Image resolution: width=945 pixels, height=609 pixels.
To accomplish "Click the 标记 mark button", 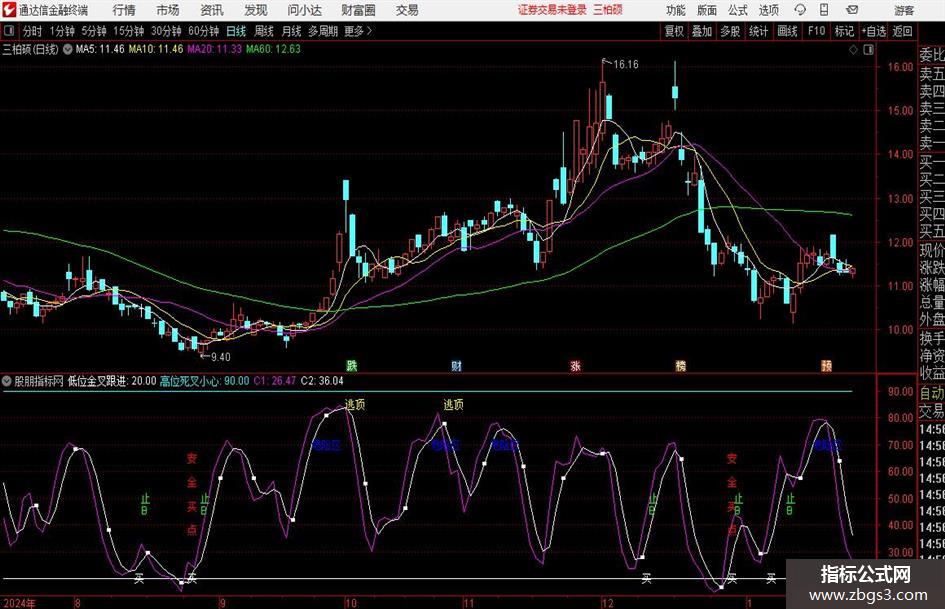I will click(844, 31).
